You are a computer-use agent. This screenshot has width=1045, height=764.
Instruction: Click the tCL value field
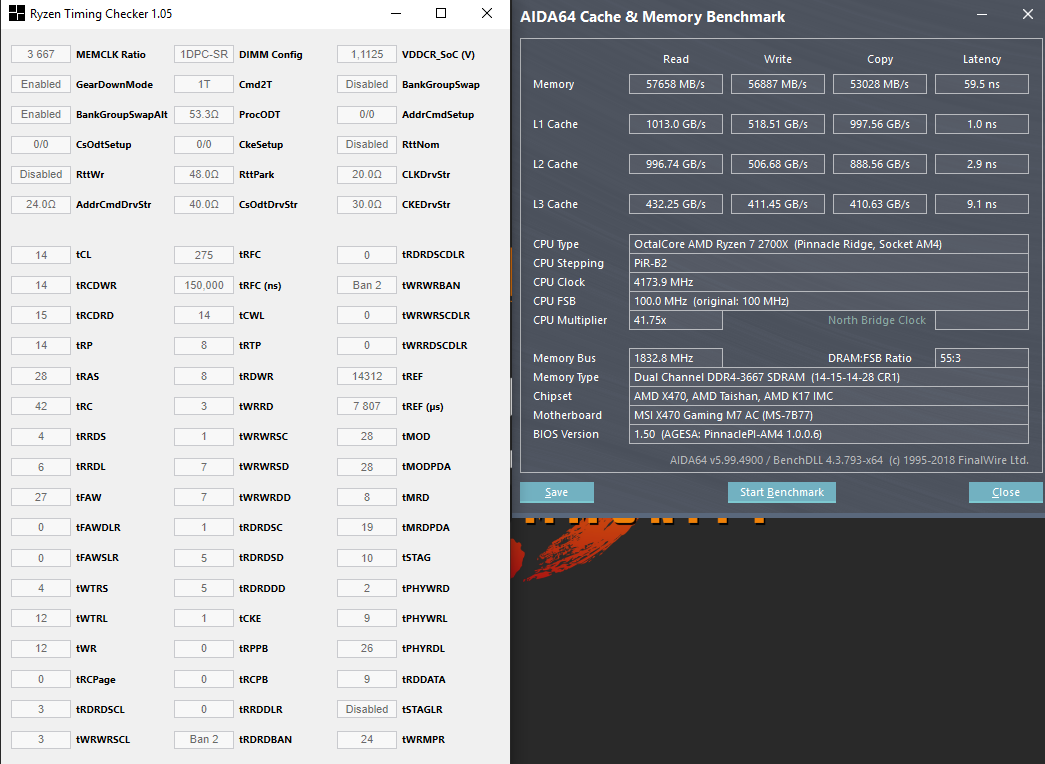click(x=41, y=255)
